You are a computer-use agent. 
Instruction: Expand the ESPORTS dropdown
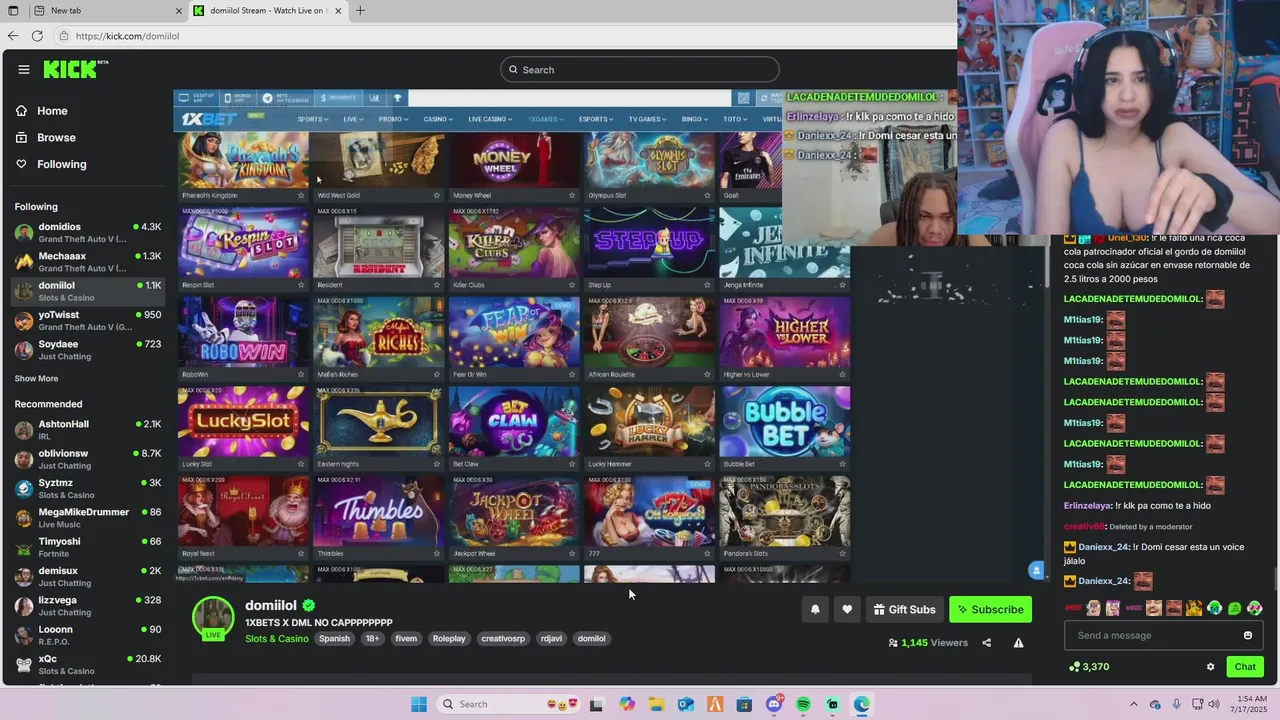(597, 119)
